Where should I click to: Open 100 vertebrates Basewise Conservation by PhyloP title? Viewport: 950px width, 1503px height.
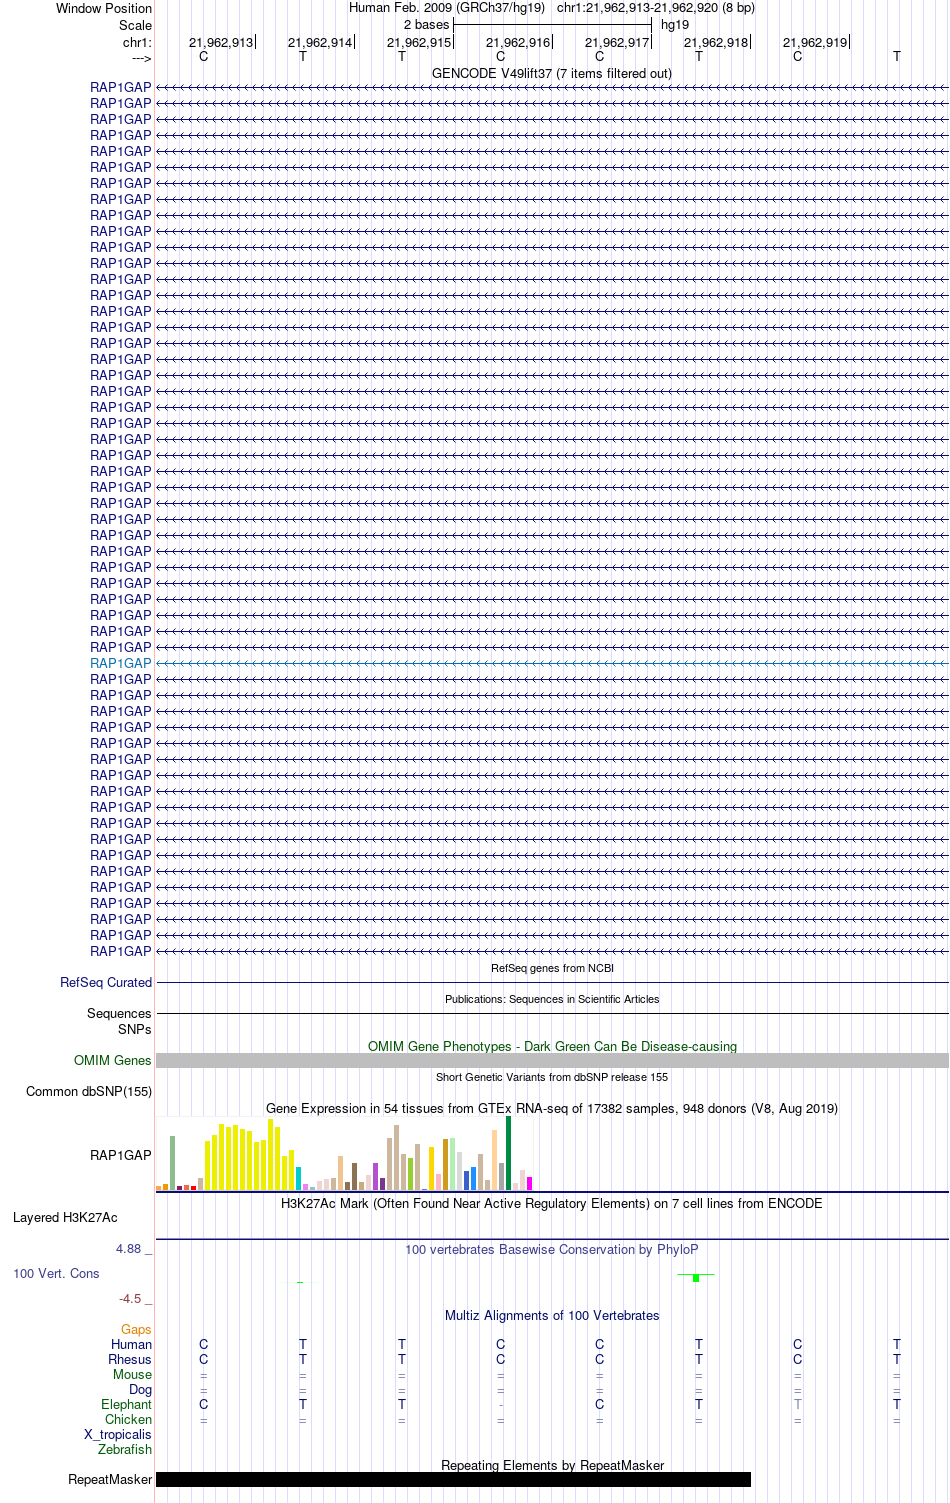(552, 1249)
